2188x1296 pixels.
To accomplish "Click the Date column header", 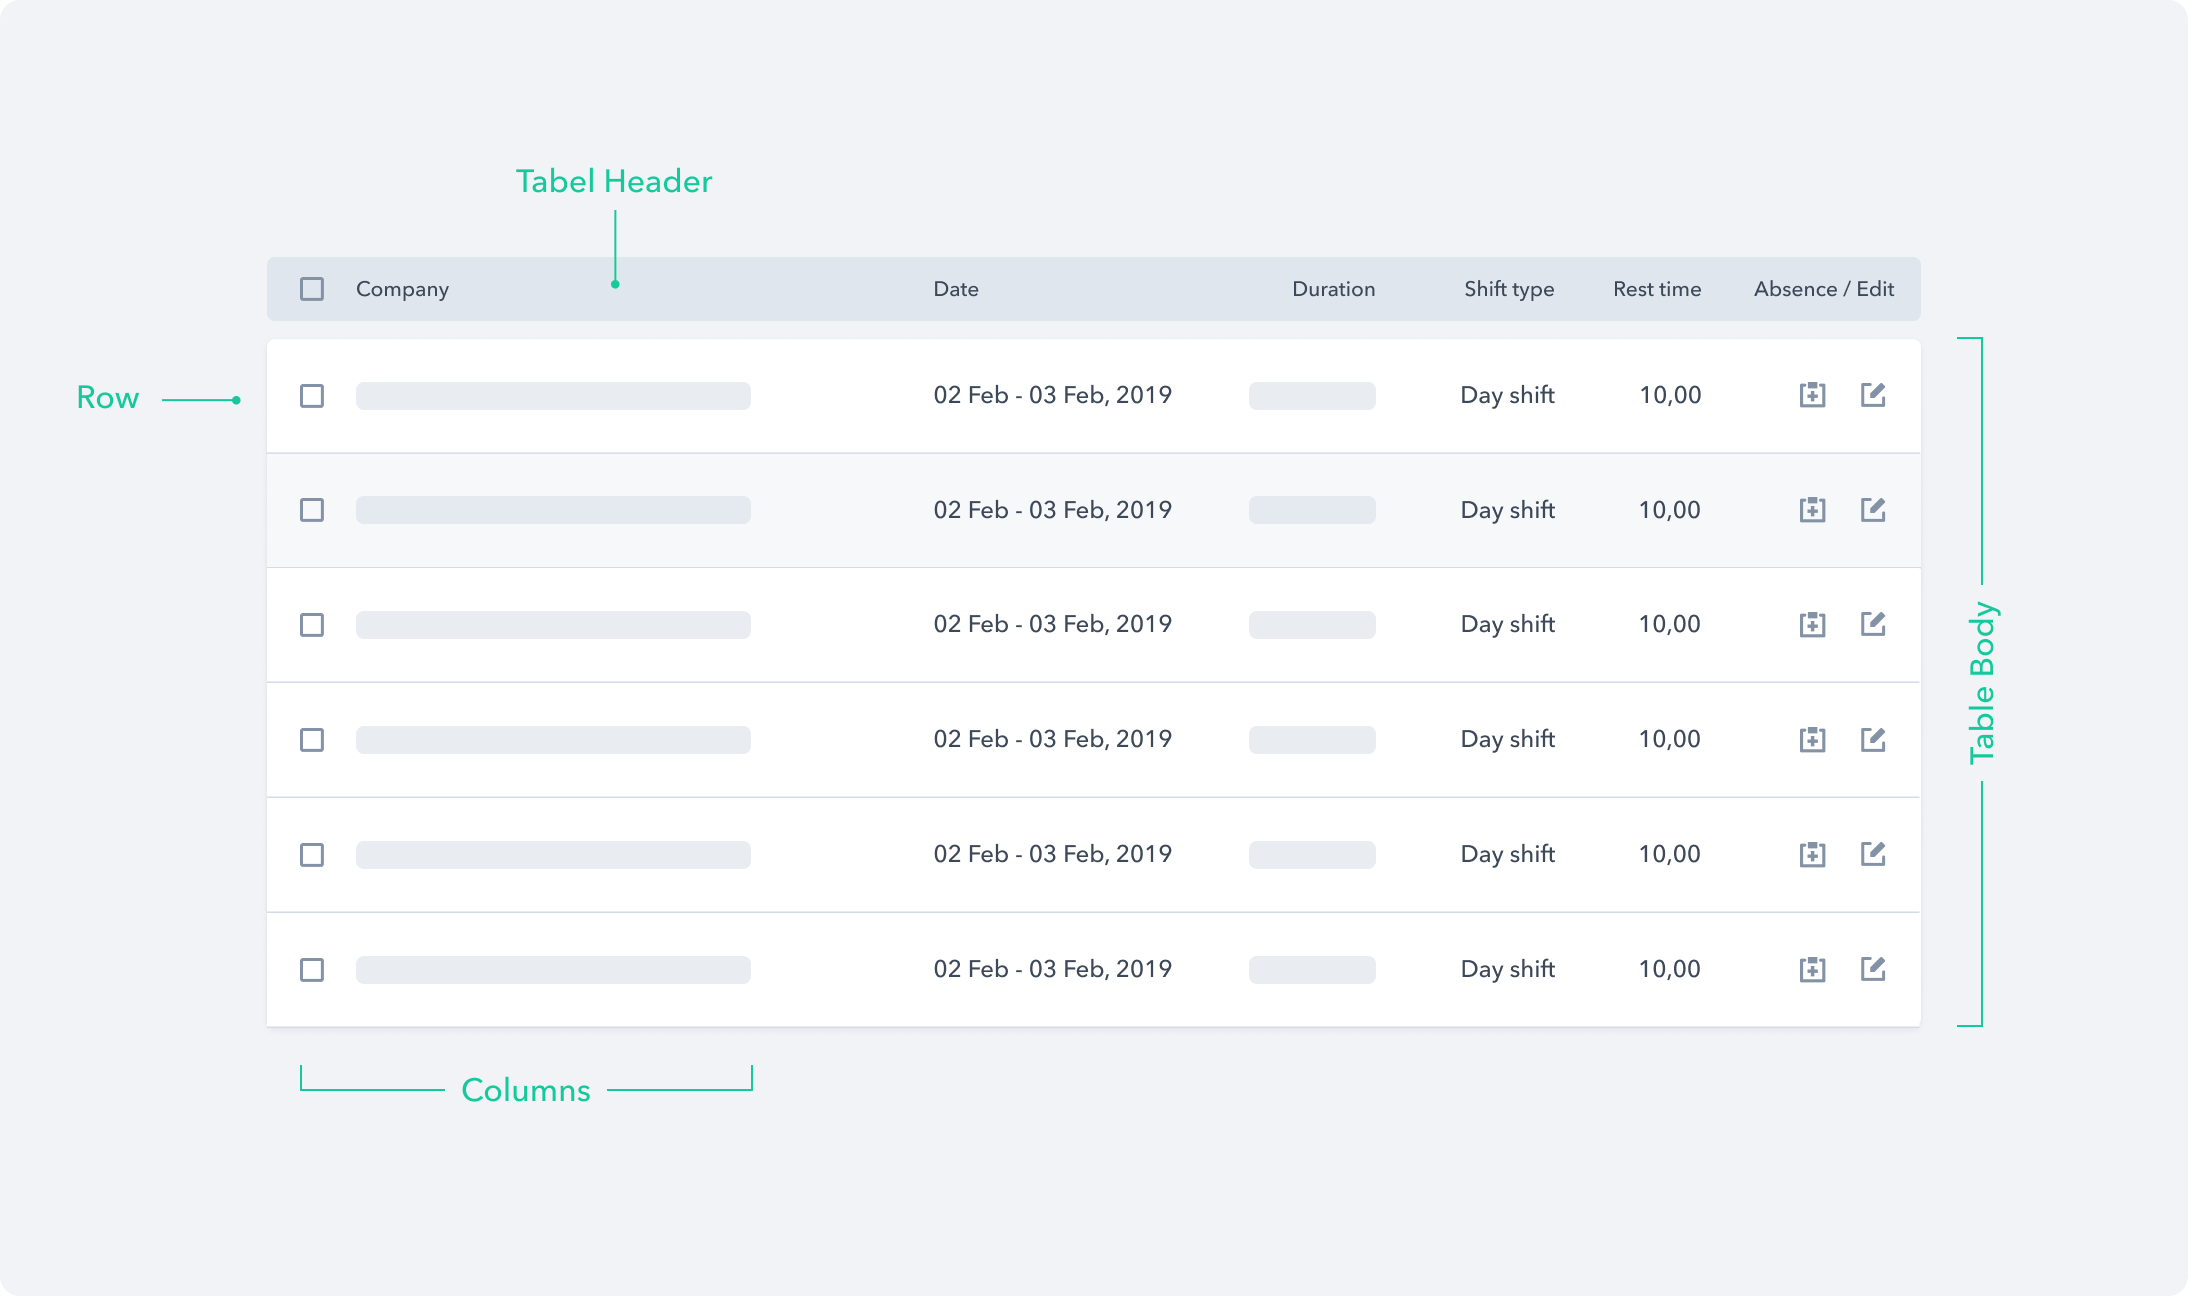I will pos(955,288).
